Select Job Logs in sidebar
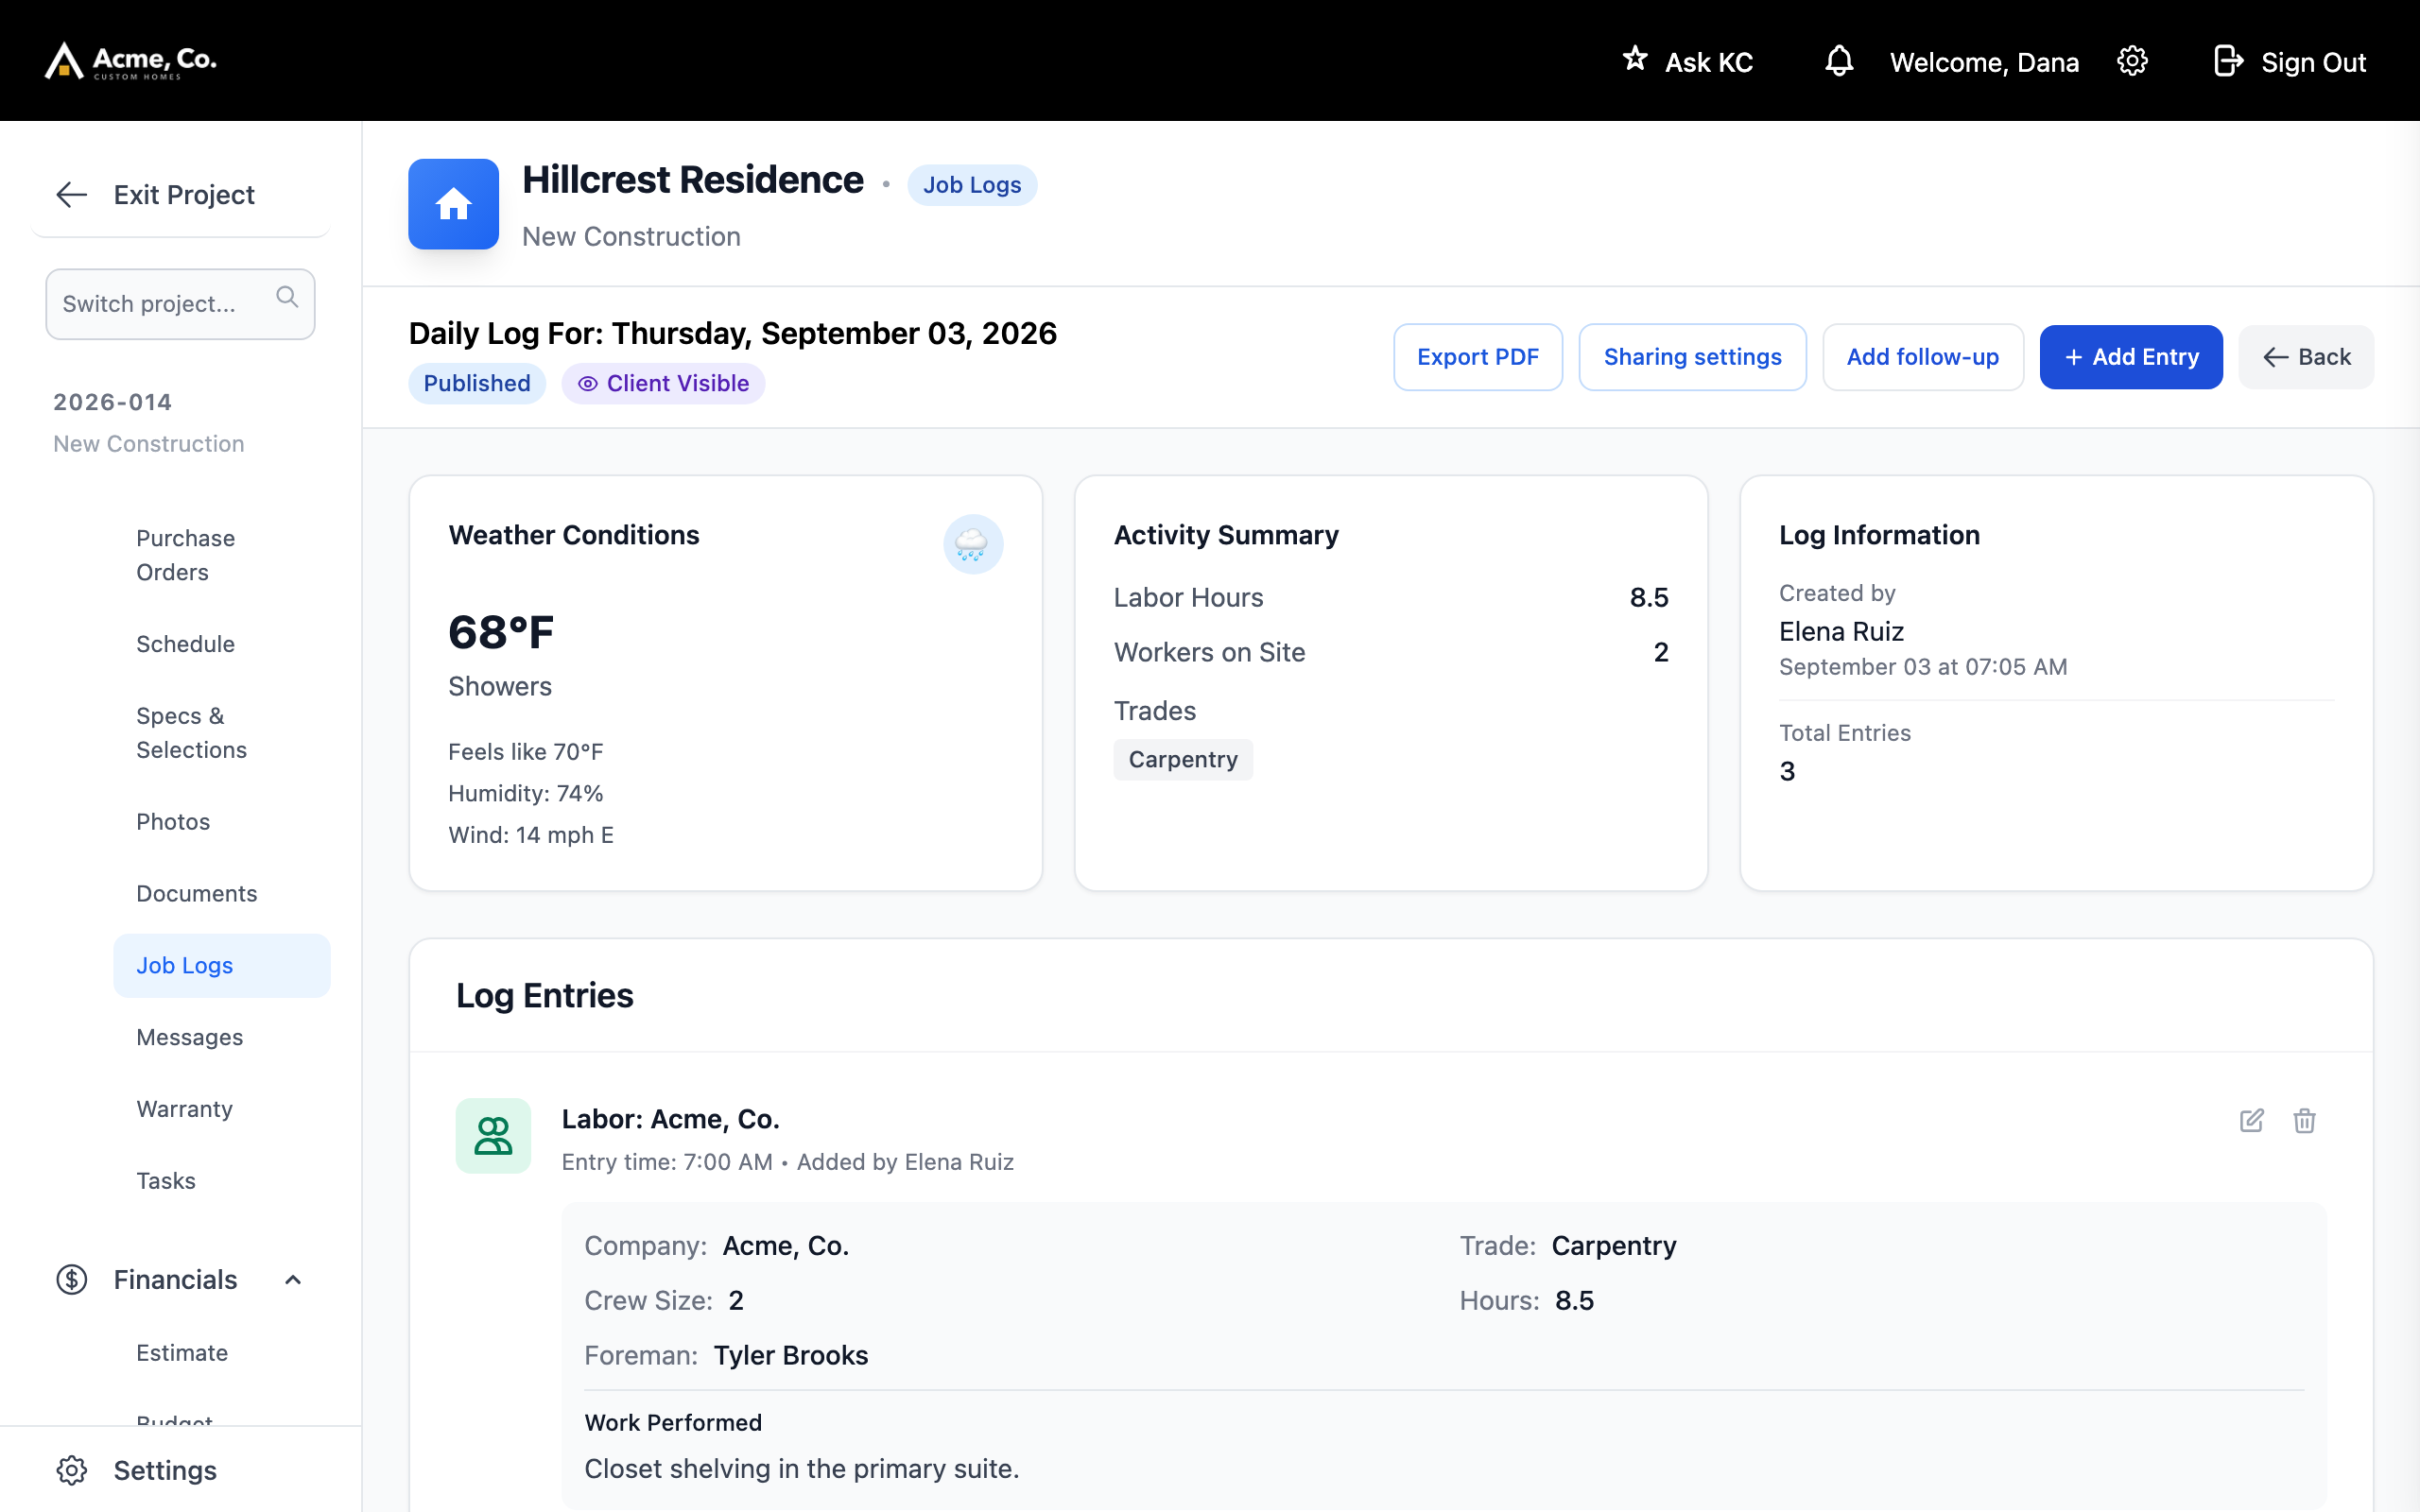Image resolution: width=2420 pixels, height=1512 pixels. [221, 966]
